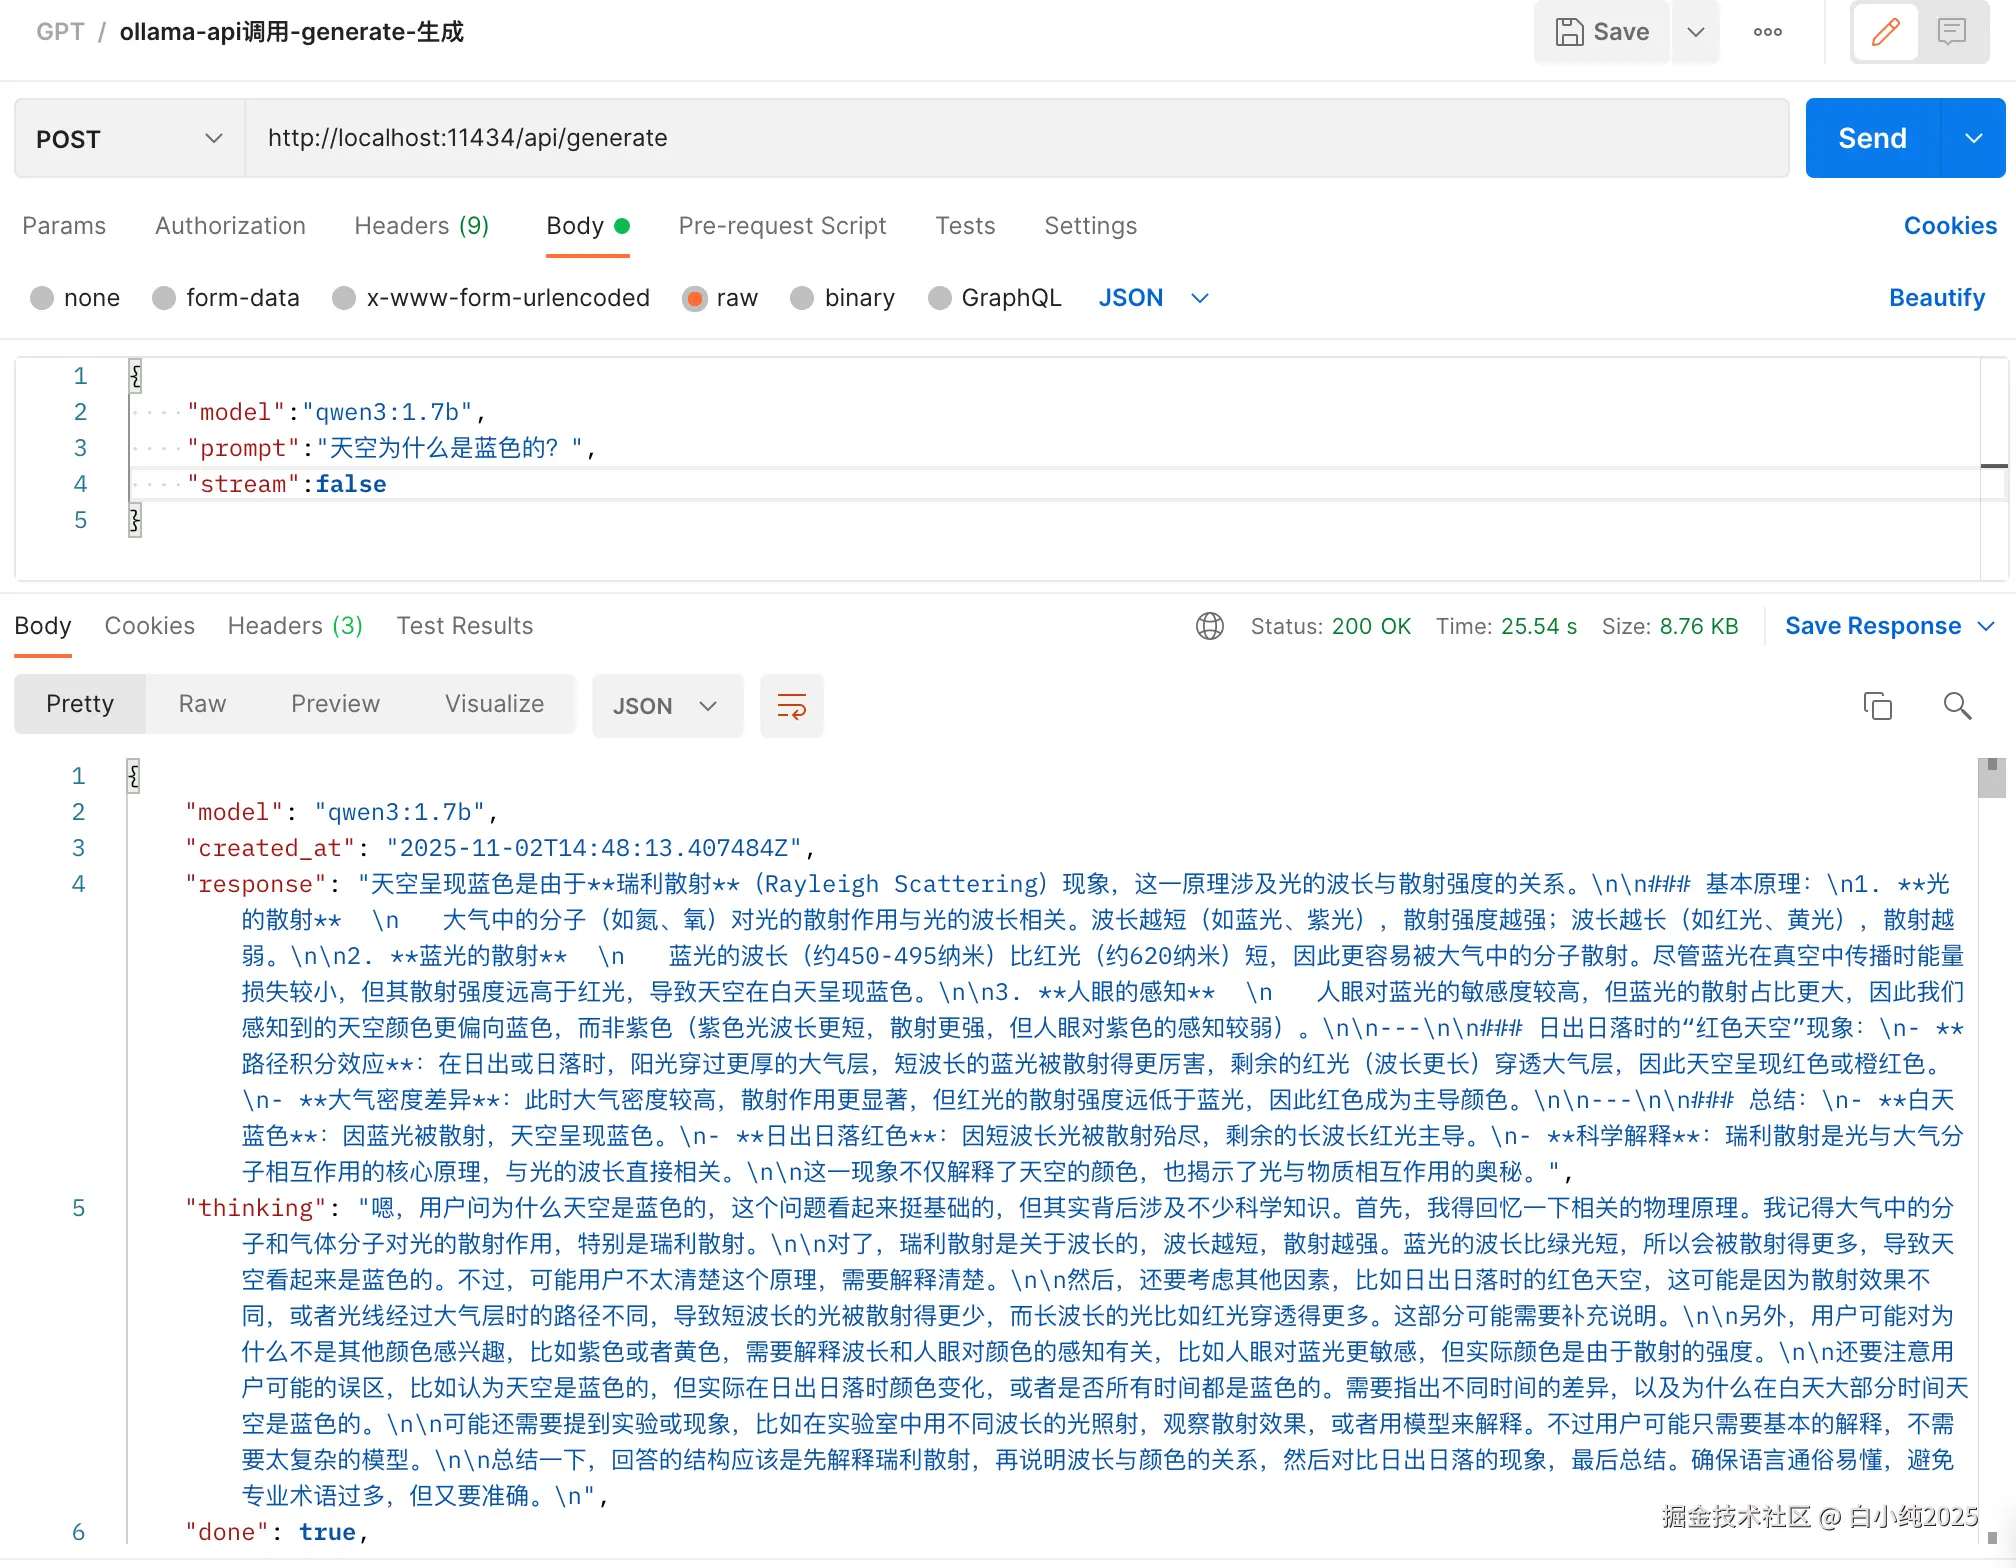Open the Test Results response tab
Screen dimensions: 2016x1568
(x=464, y=626)
